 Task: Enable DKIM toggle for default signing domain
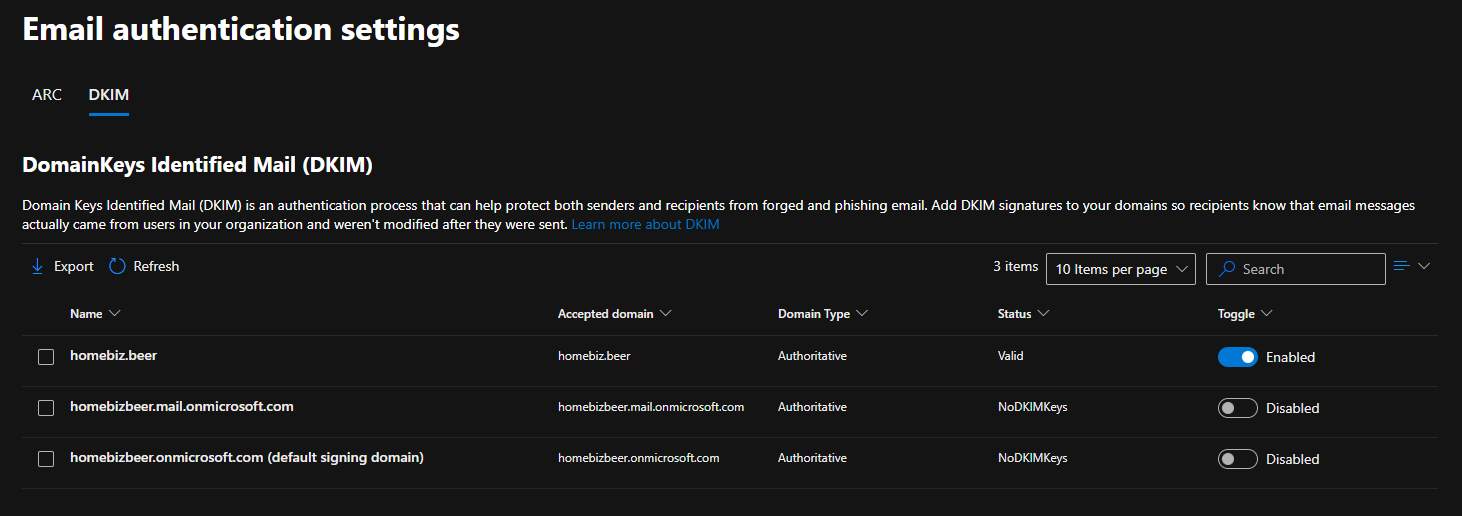pos(1237,459)
